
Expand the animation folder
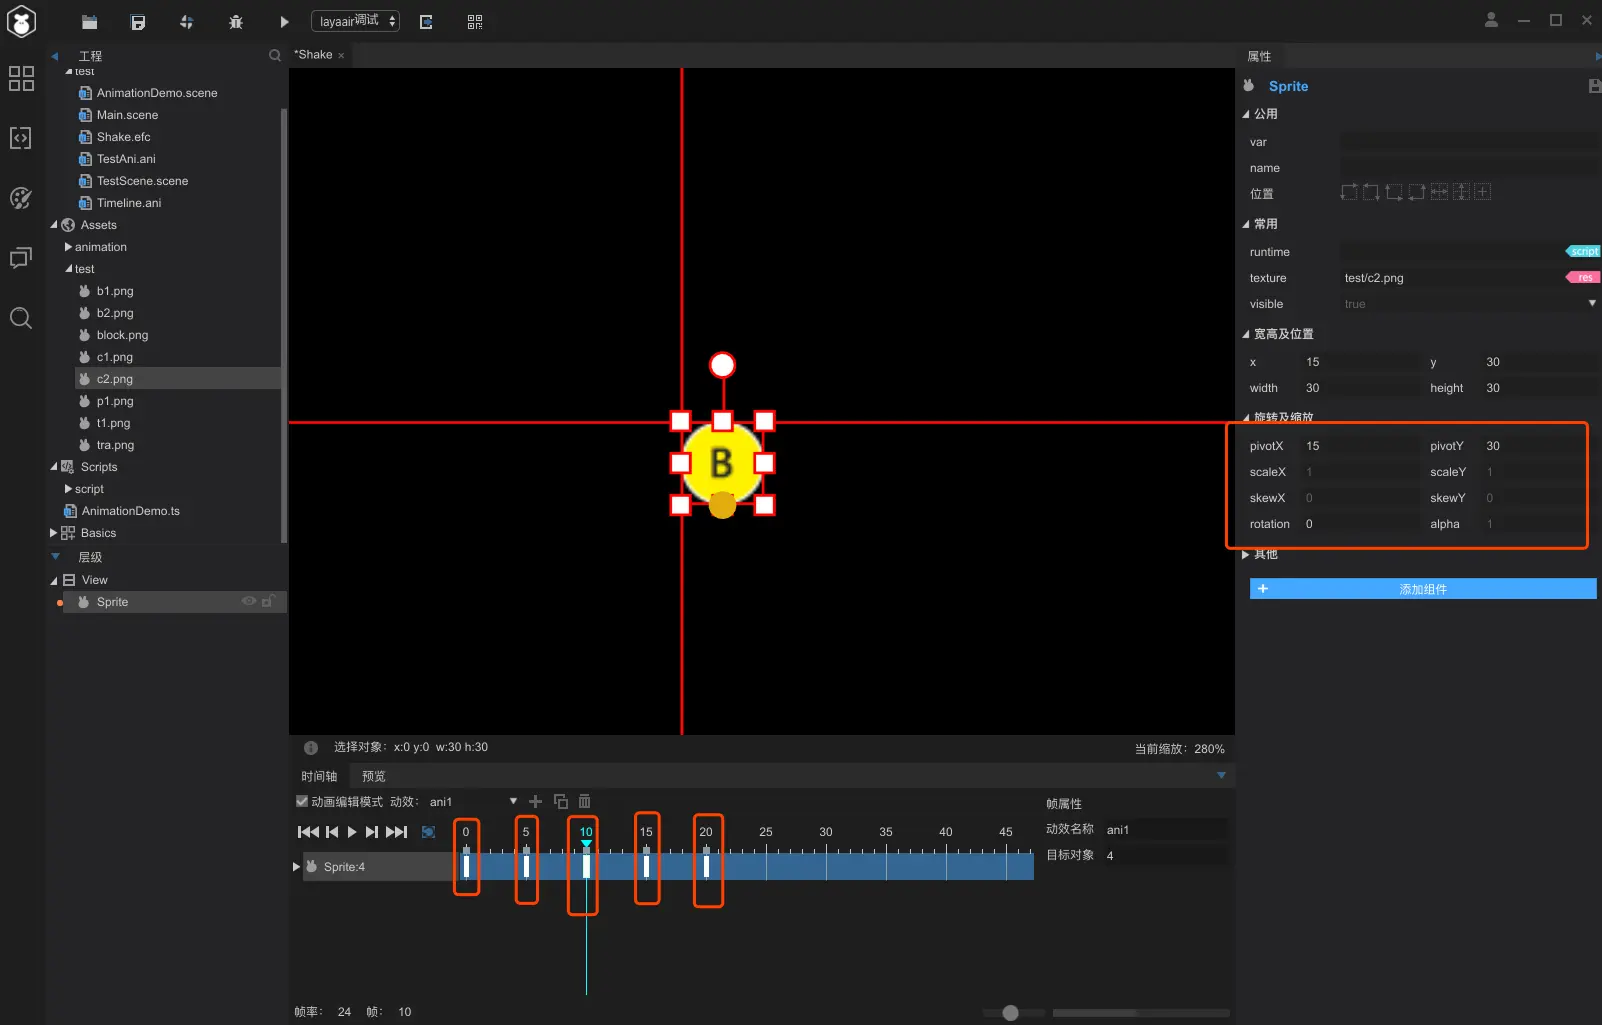68,247
